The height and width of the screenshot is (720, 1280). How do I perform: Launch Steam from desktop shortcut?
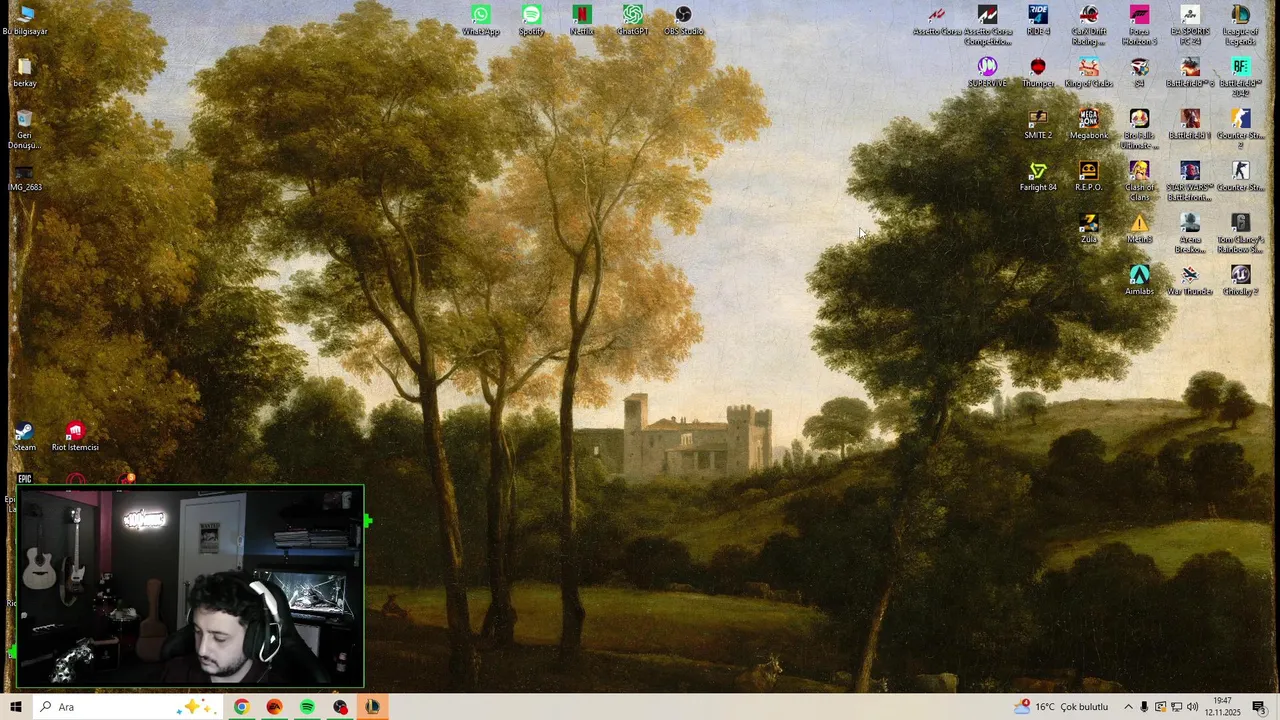tap(25, 436)
